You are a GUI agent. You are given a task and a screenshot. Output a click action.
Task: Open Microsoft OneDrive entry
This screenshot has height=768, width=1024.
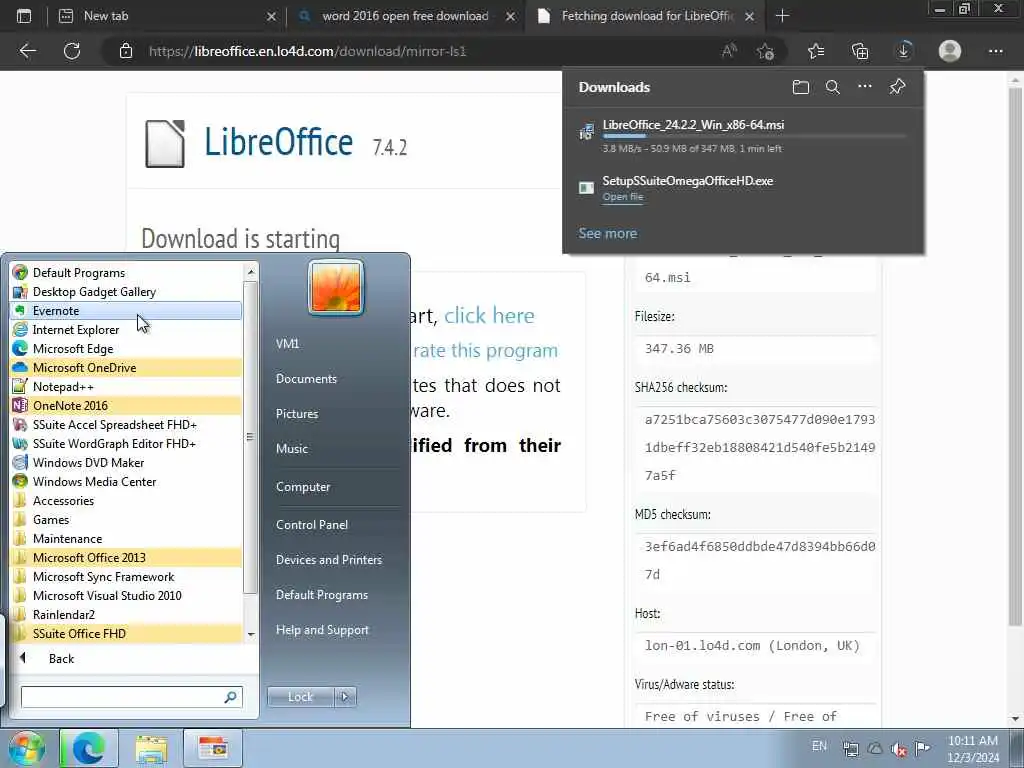pos(126,368)
